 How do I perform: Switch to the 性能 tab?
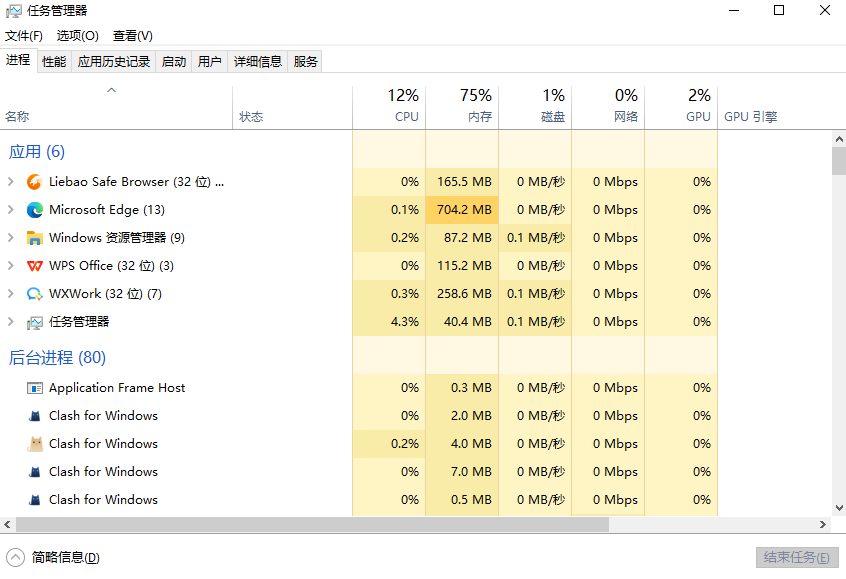[54, 62]
